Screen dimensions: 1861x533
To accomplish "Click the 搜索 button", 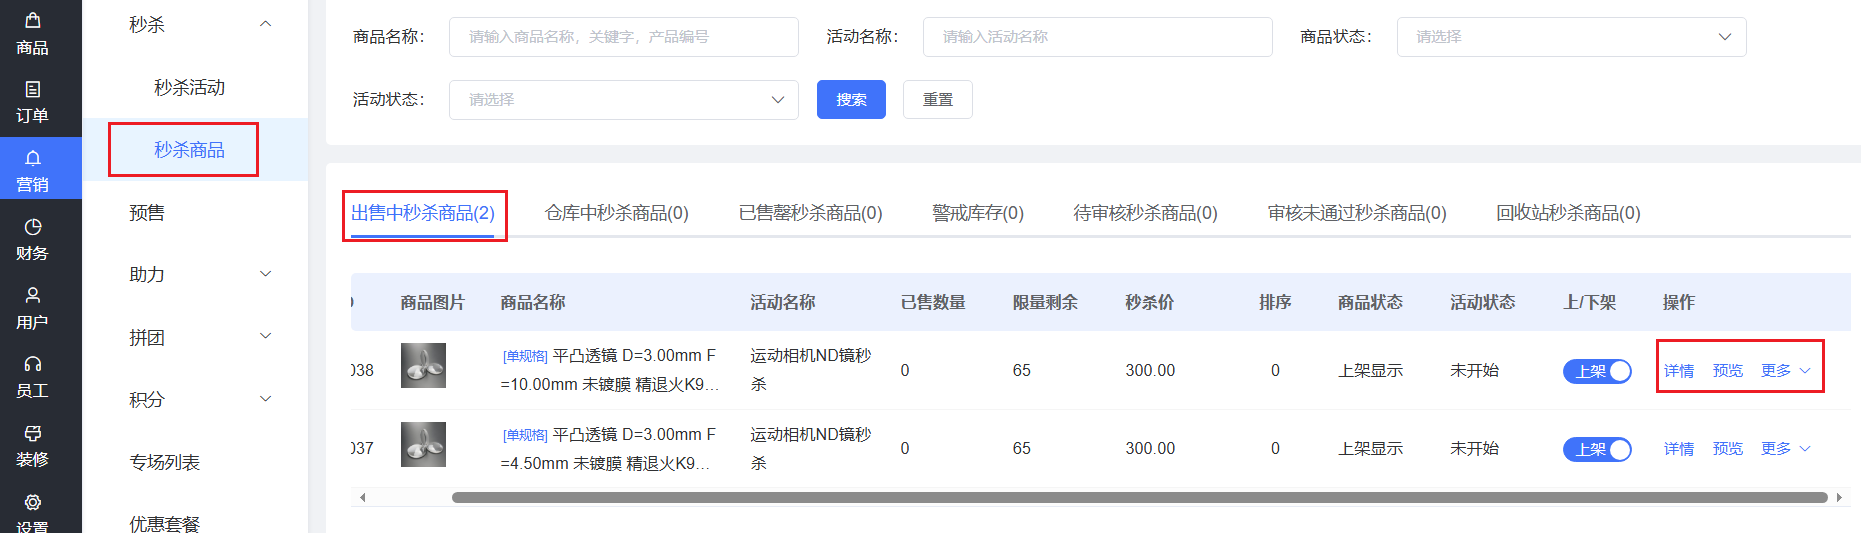I will tap(851, 100).
